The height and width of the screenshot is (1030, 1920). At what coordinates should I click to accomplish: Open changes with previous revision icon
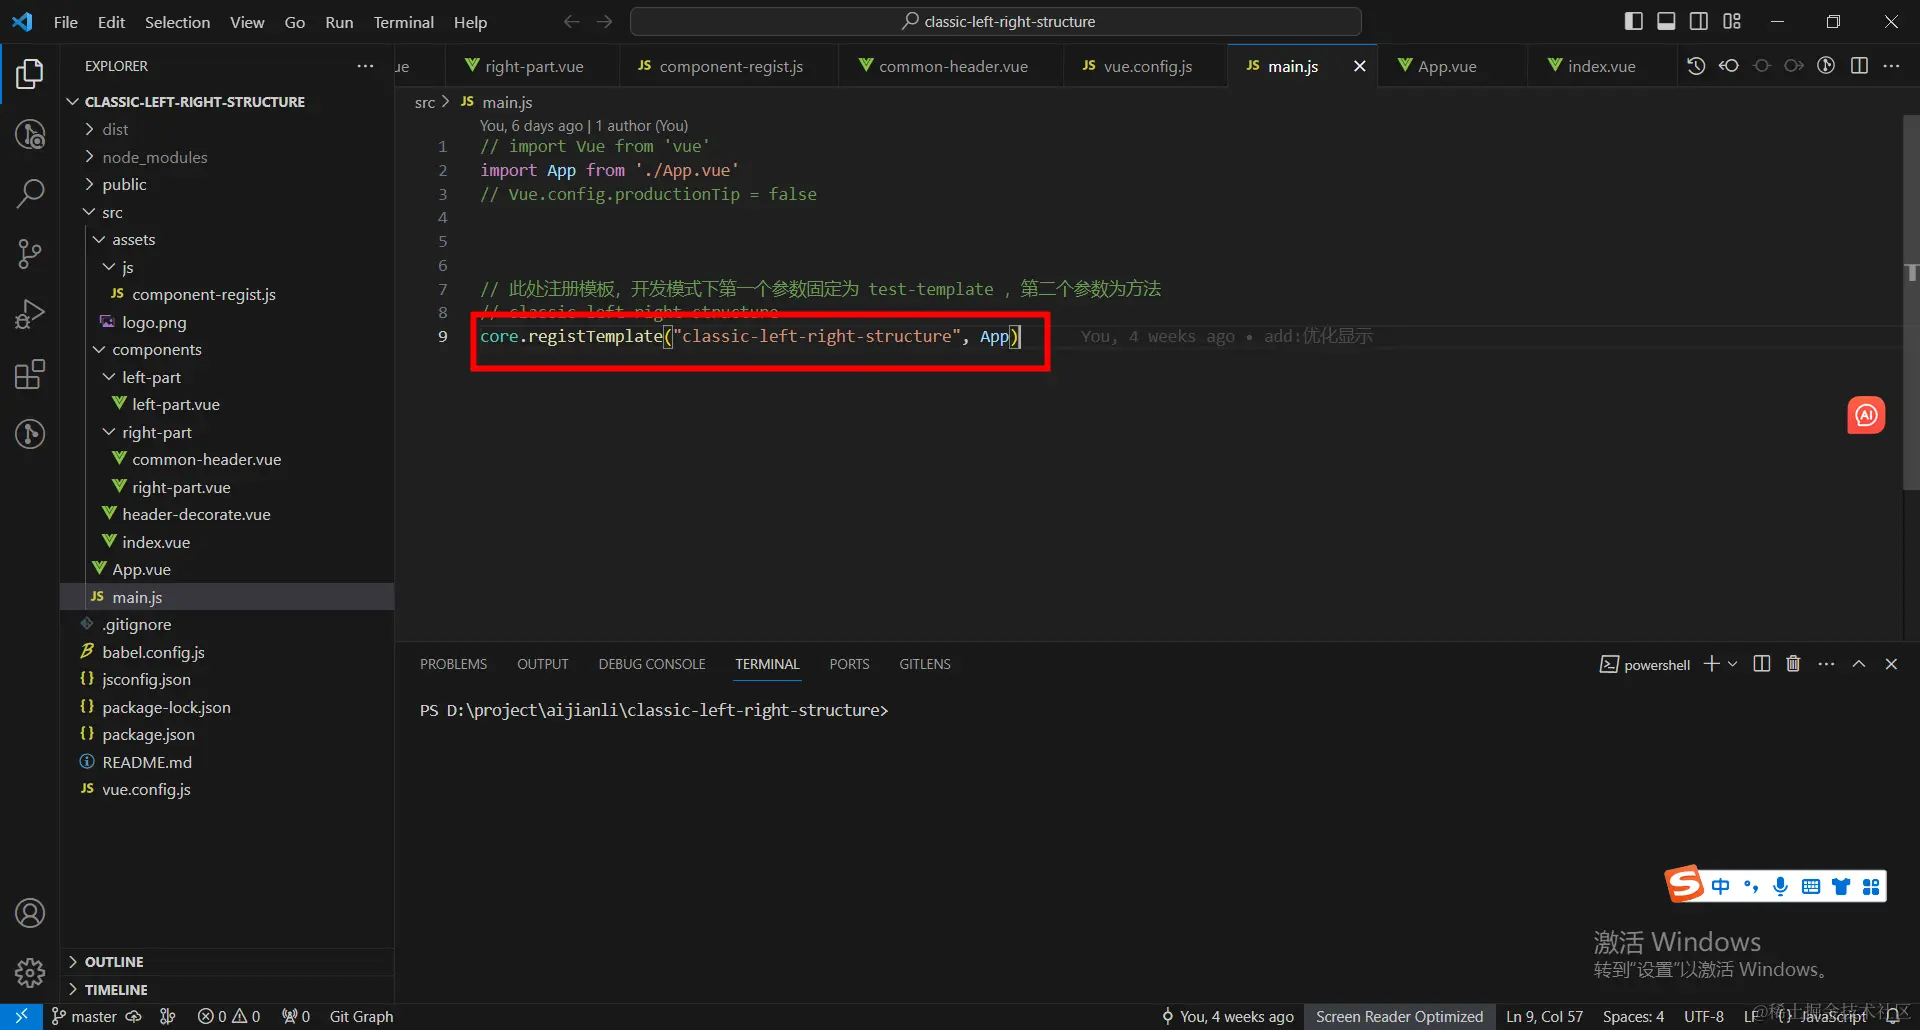1729,66
